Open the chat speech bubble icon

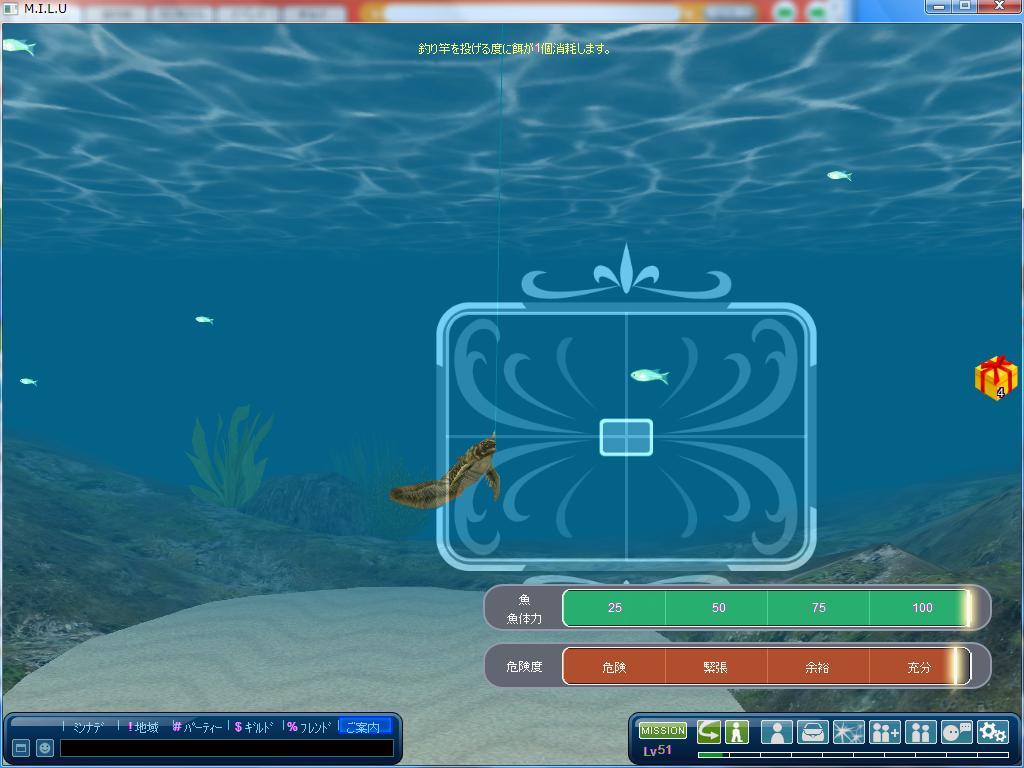pos(957,732)
